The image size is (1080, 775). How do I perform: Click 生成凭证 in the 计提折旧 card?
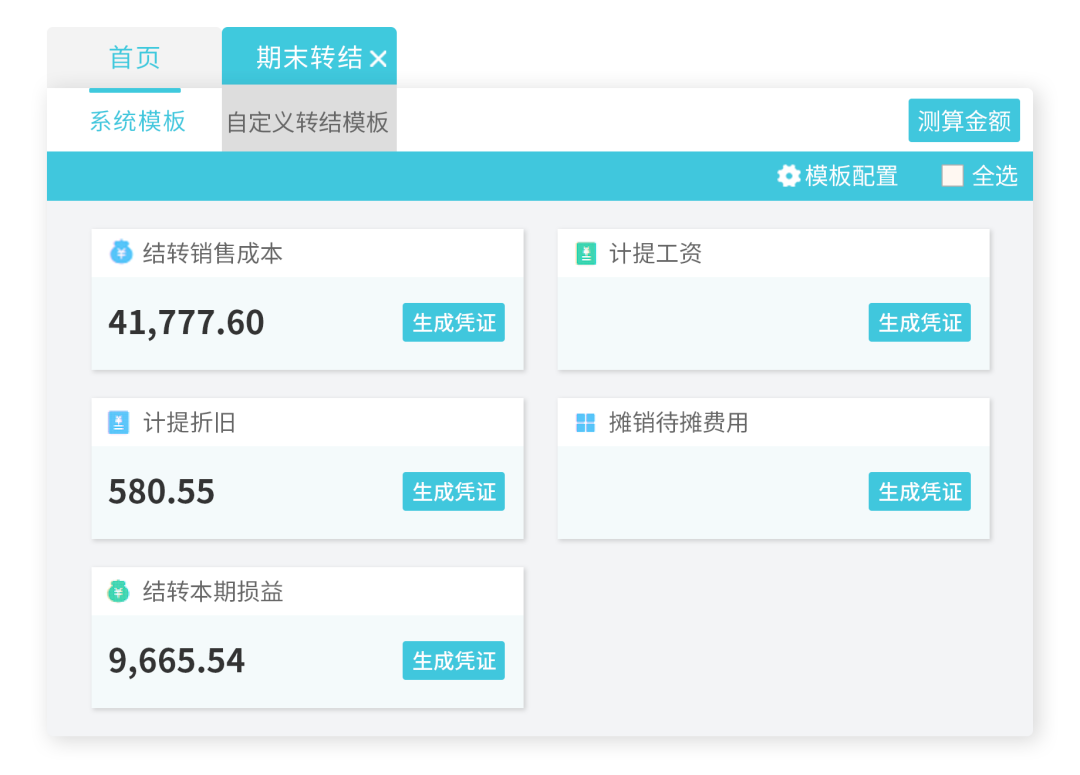click(x=453, y=491)
